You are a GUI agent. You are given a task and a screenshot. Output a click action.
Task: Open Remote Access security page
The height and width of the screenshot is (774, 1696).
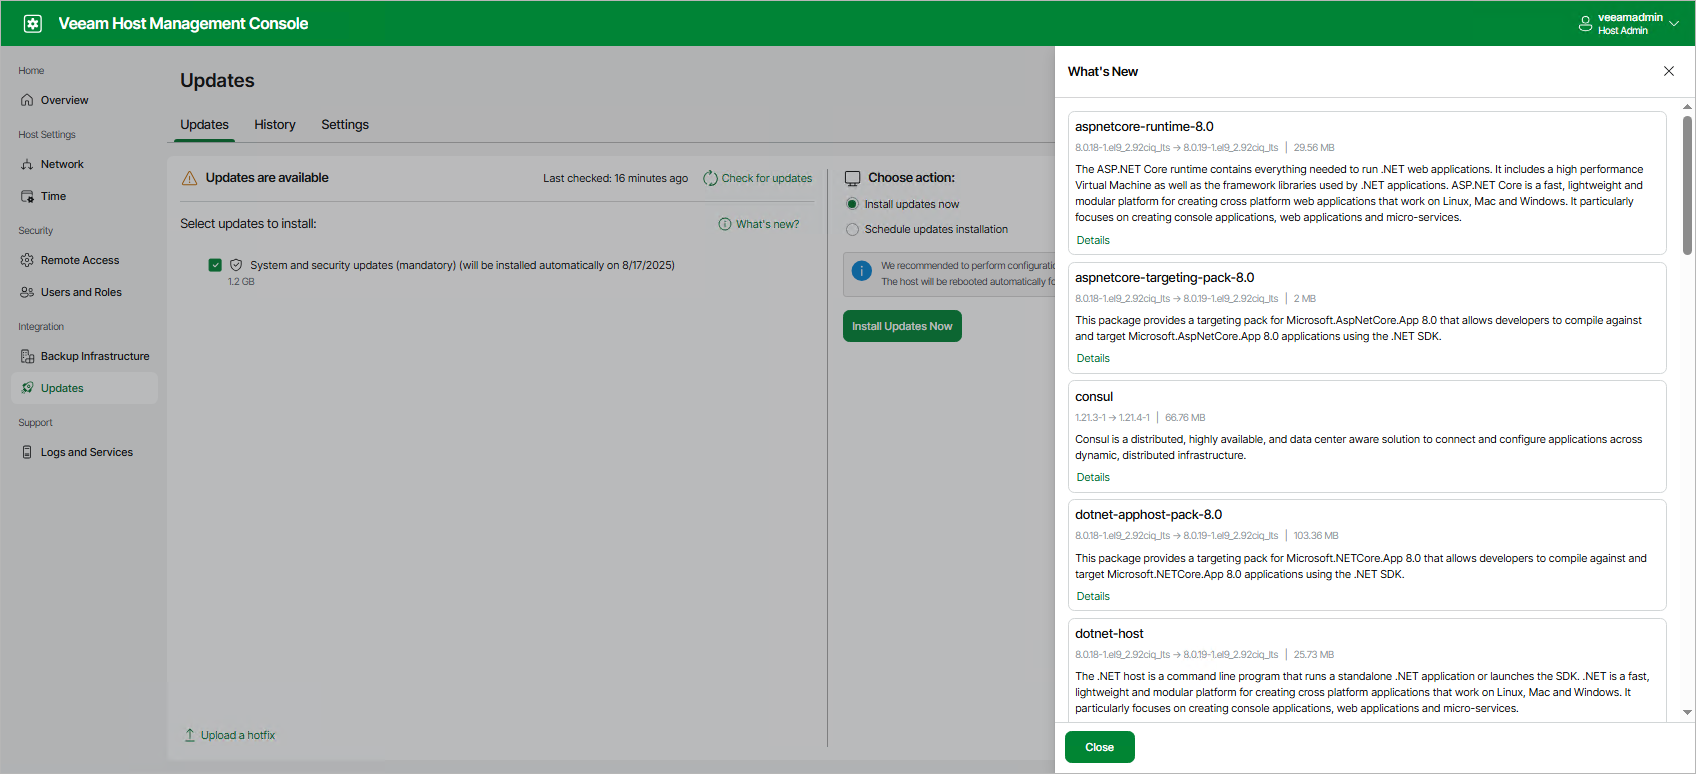pyautogui.click(x=84, y=260)
